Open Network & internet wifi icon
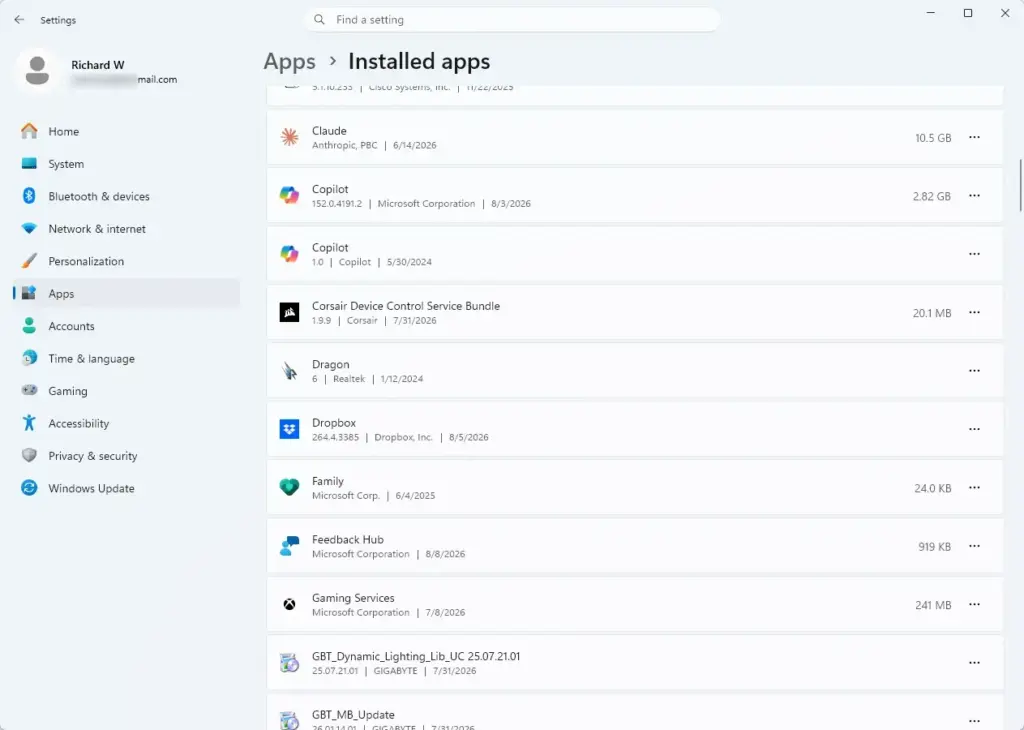This screenshot has height=730, width=1024. pyautogui.click(x=29, y=229)
